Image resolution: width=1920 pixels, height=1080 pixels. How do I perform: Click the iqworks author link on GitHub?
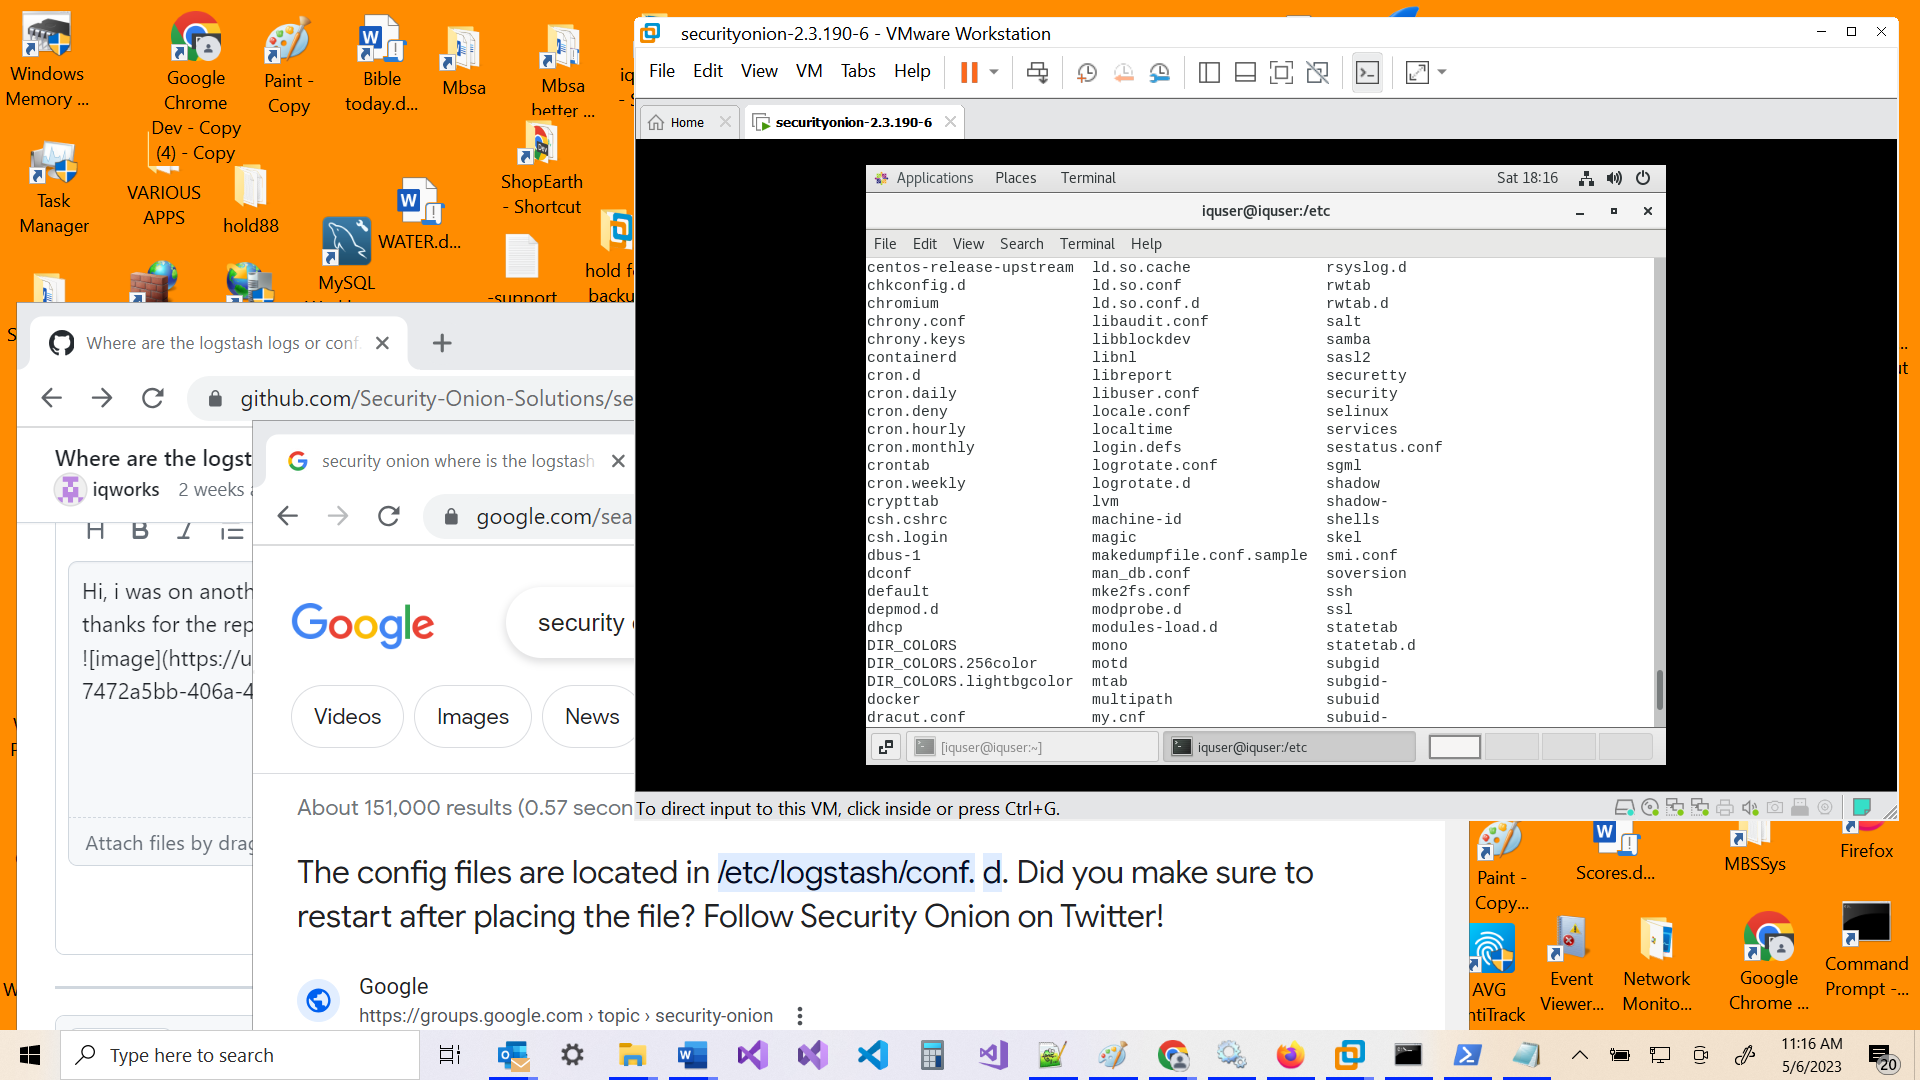126,489
